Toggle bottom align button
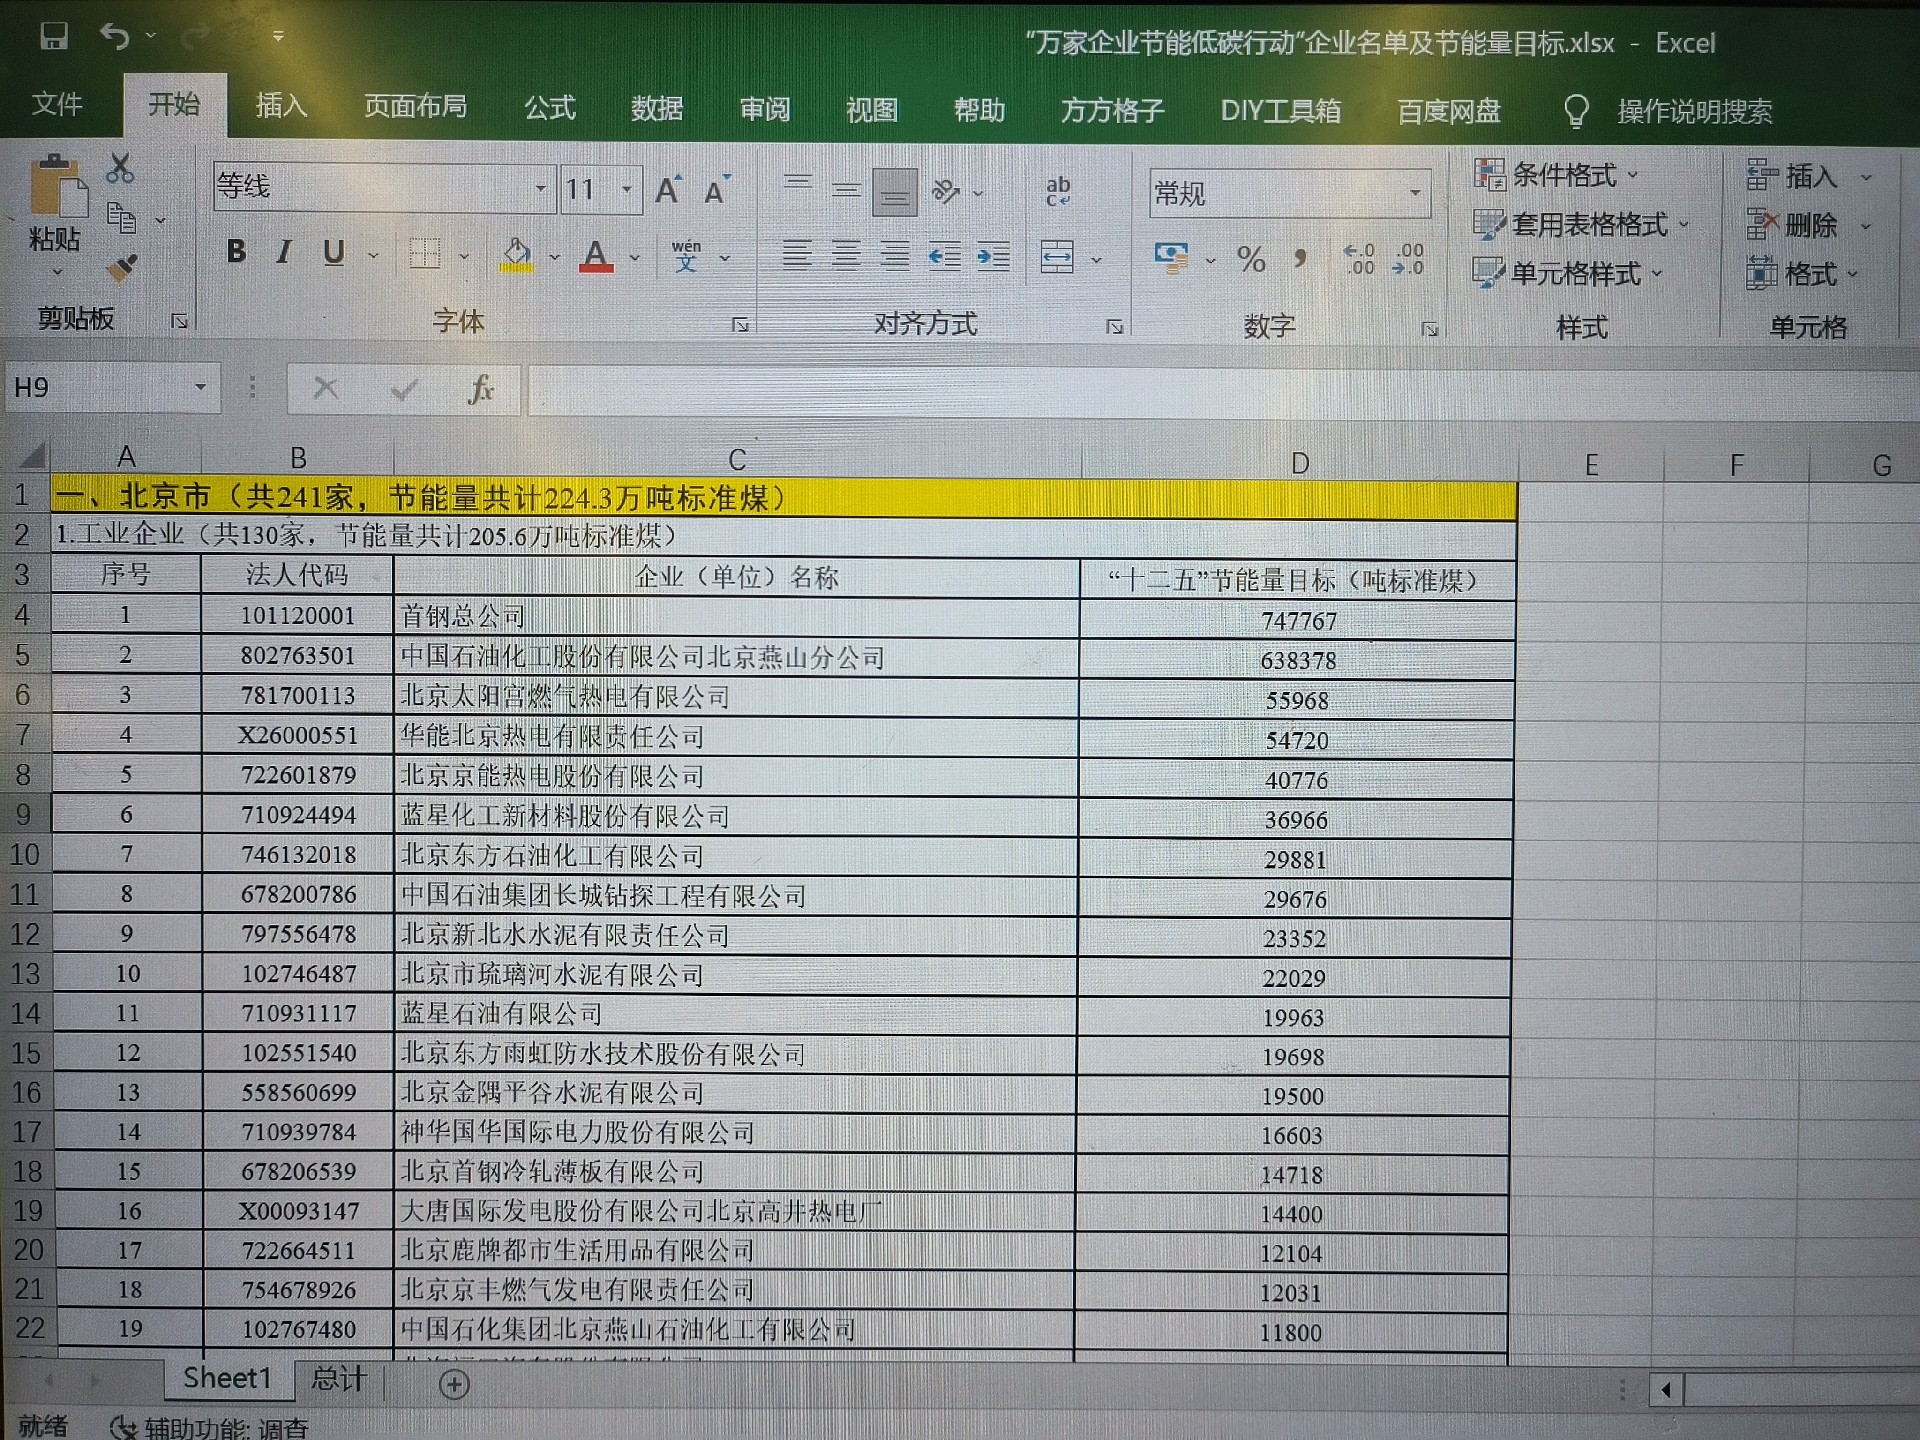 click(x=895, y=190)
